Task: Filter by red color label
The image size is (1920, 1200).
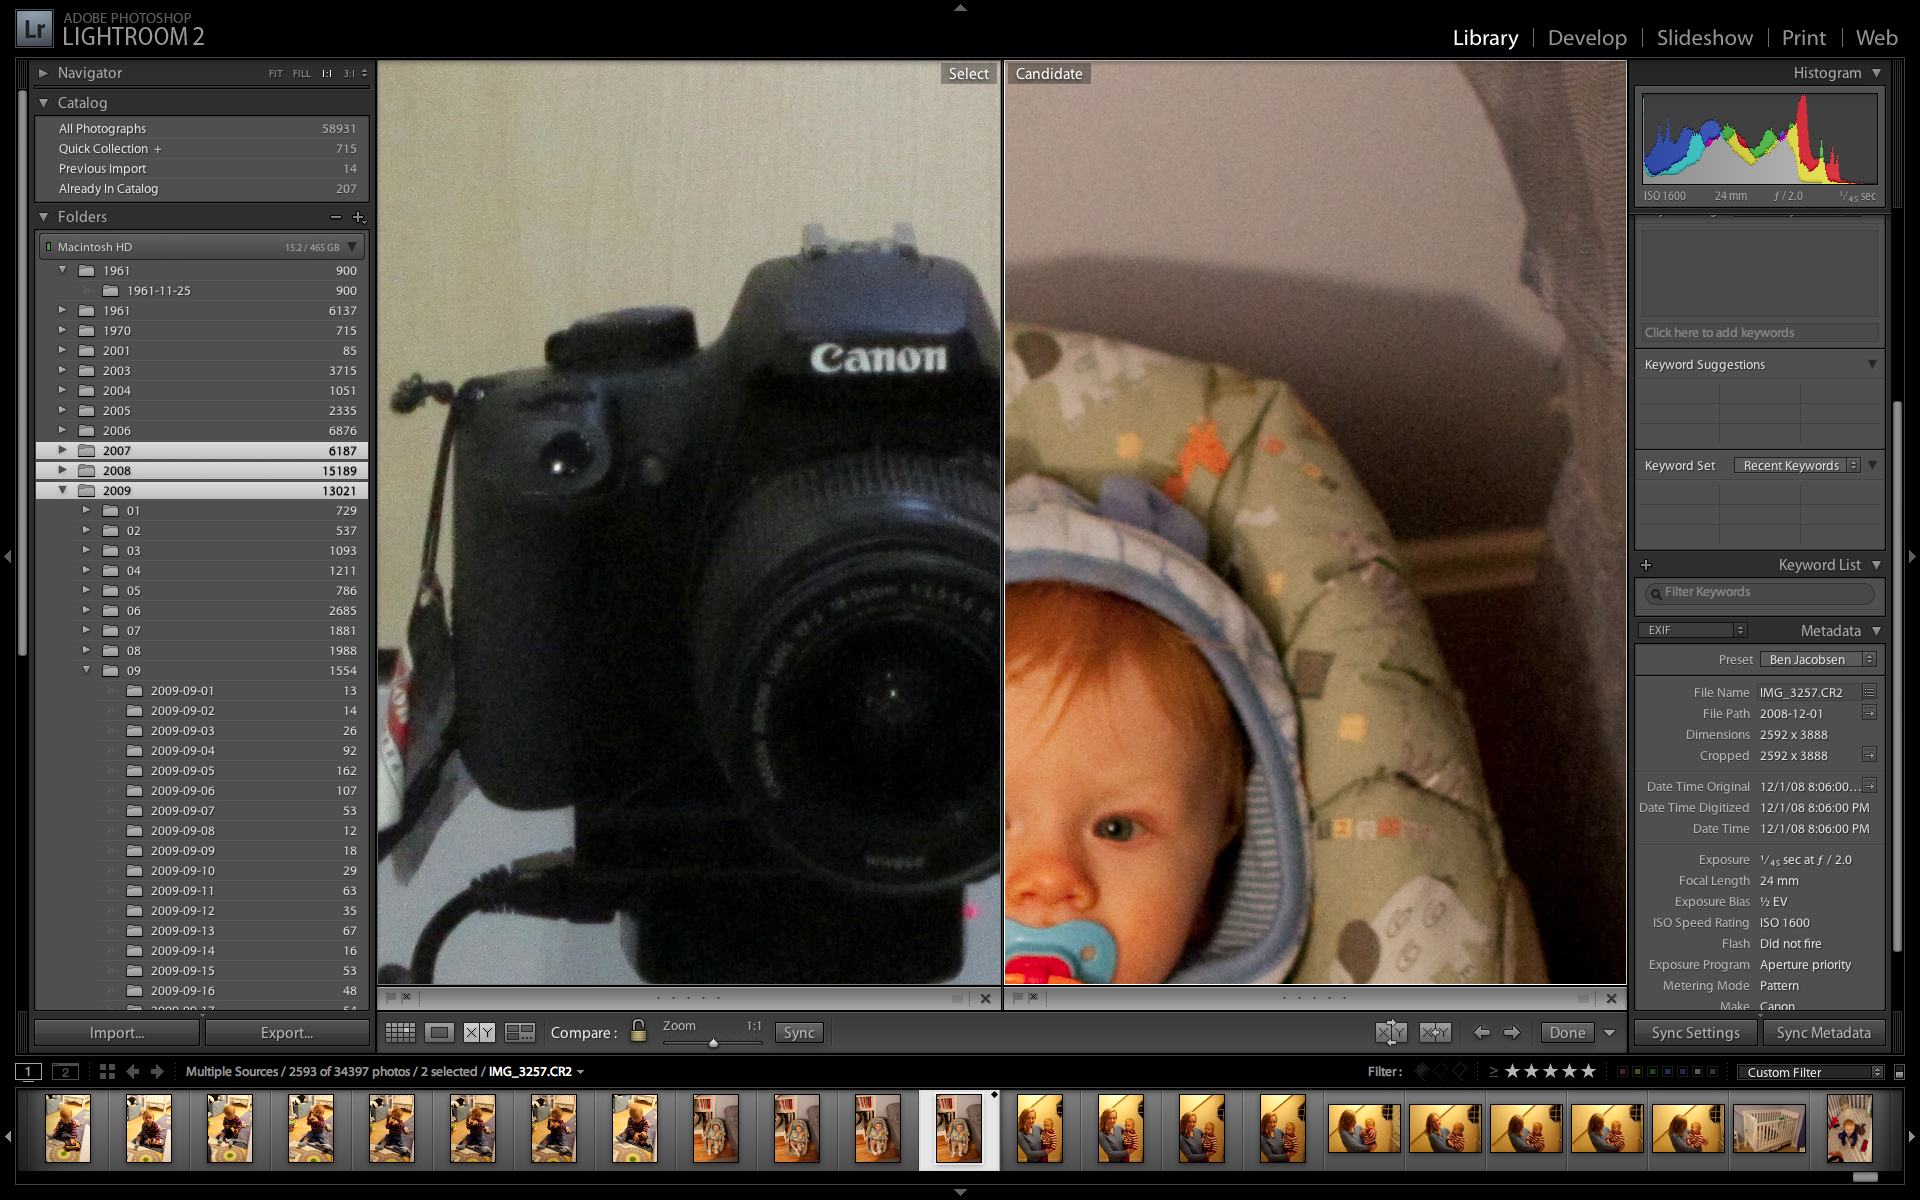Action: coord(1622,1072)
